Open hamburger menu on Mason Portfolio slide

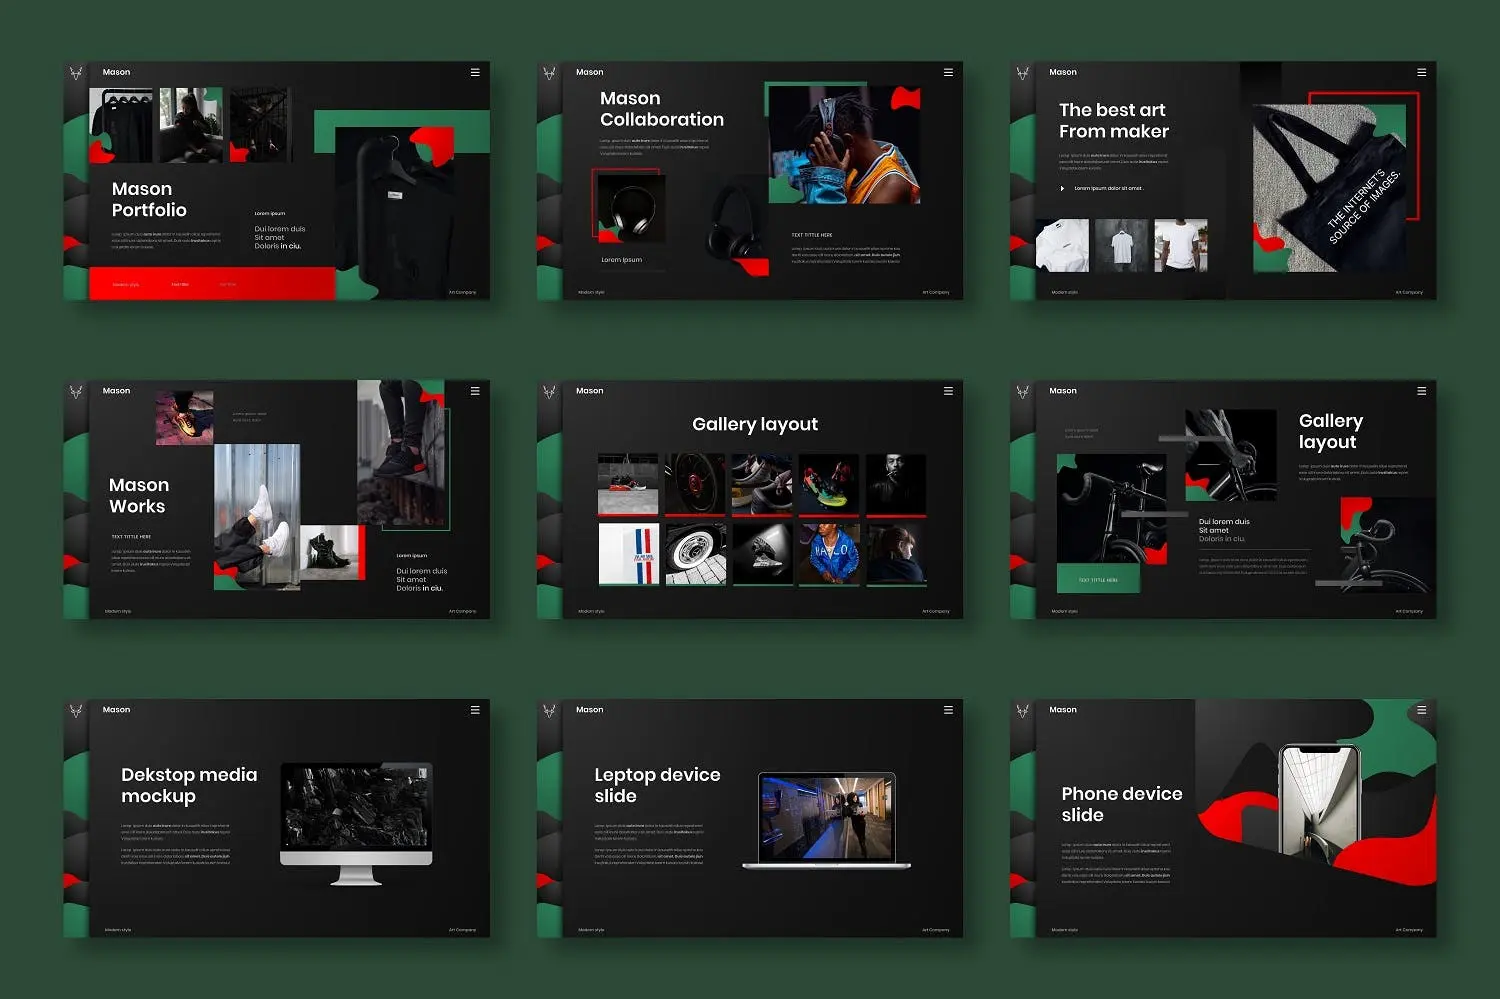coord(475,72)
